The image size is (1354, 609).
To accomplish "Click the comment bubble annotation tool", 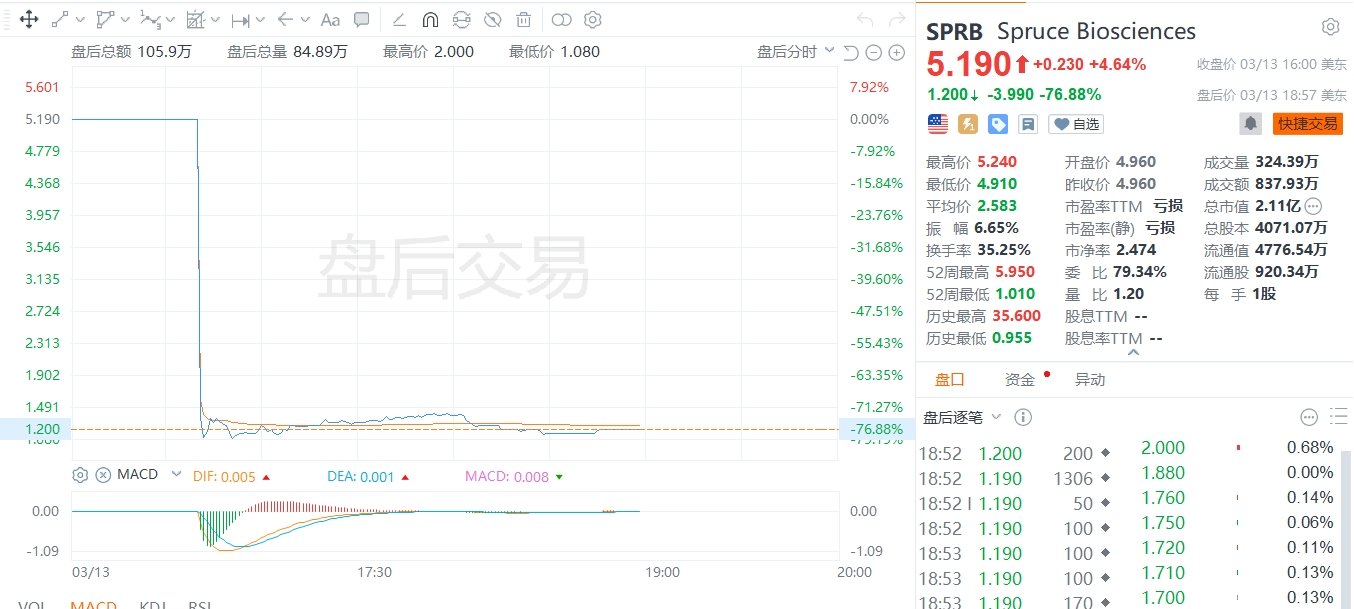I will [x=362, y=19].
